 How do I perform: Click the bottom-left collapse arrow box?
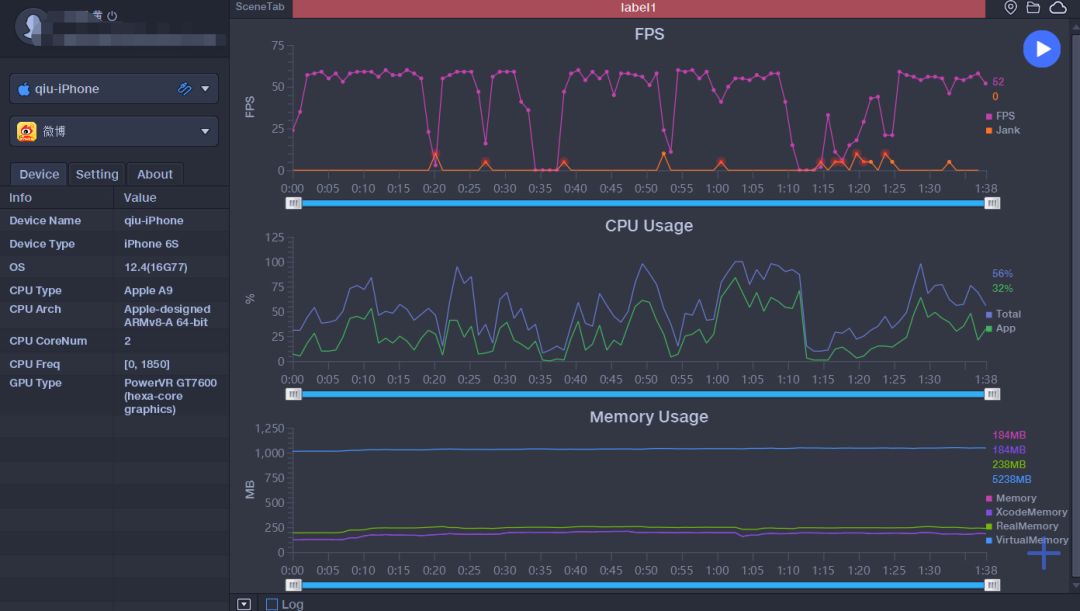(x=244, y=604)
